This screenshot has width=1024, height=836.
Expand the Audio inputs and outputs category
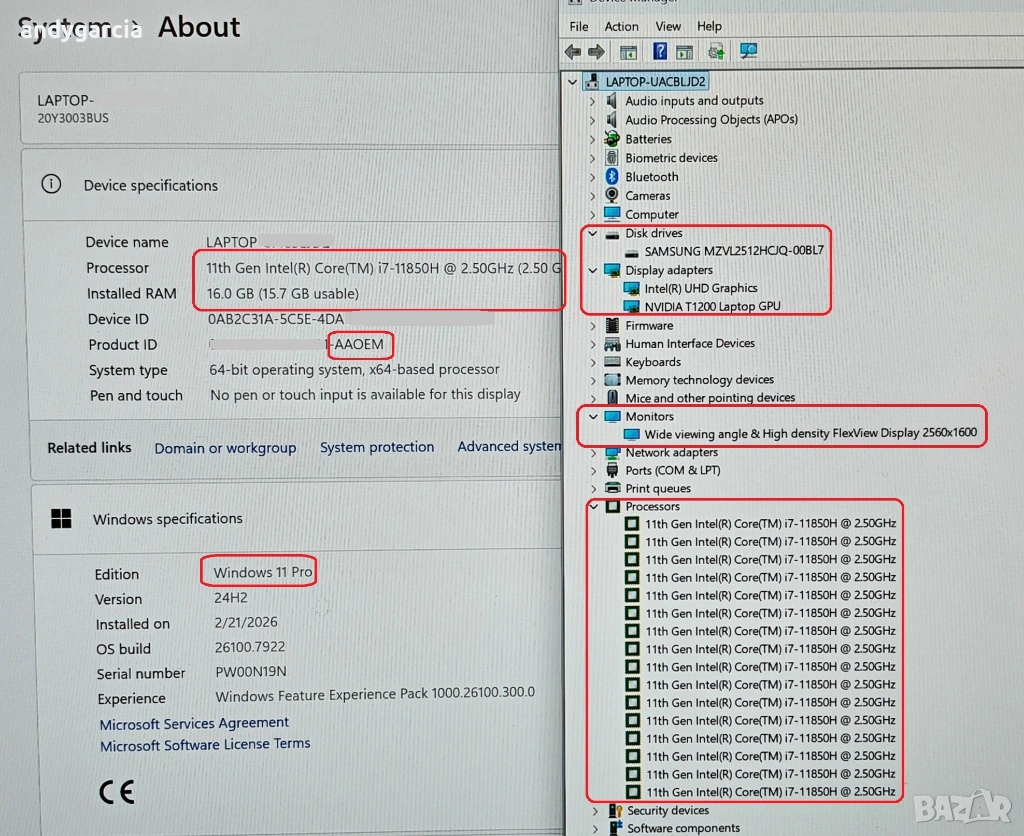pos(592,101)
